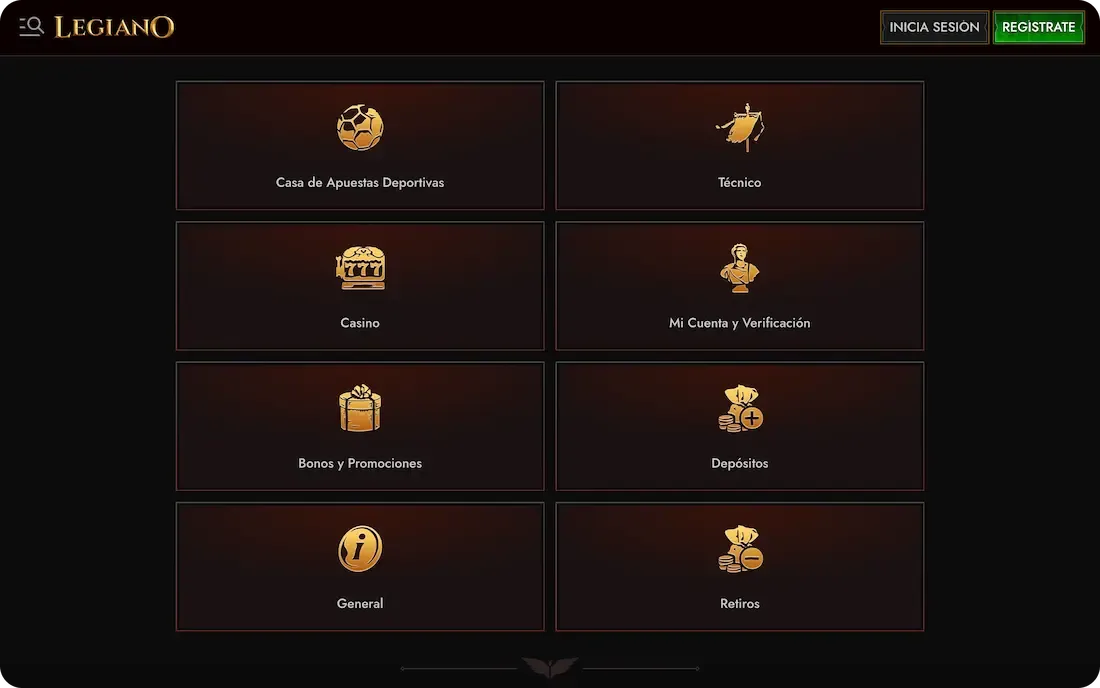Click the golden gift box icon

tap(360, 408)
